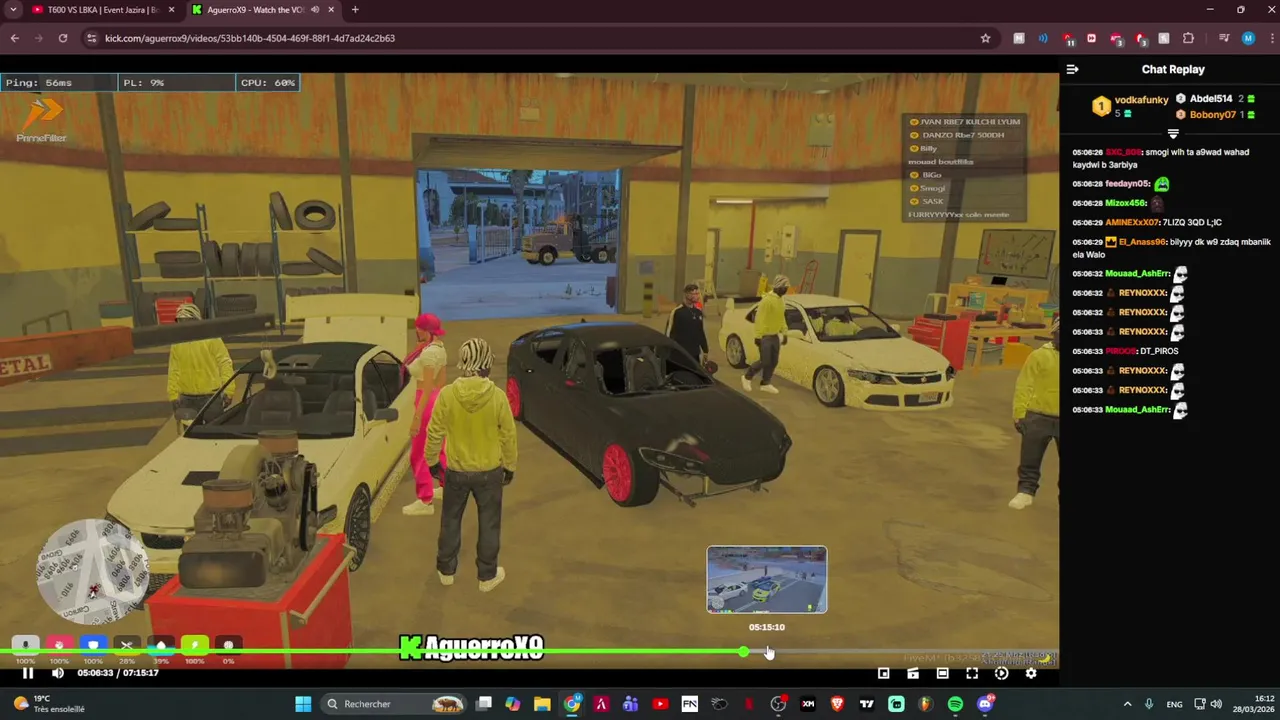Bookmark this page with the star
The image size is (1280, 720).
(x=985, y=38)
